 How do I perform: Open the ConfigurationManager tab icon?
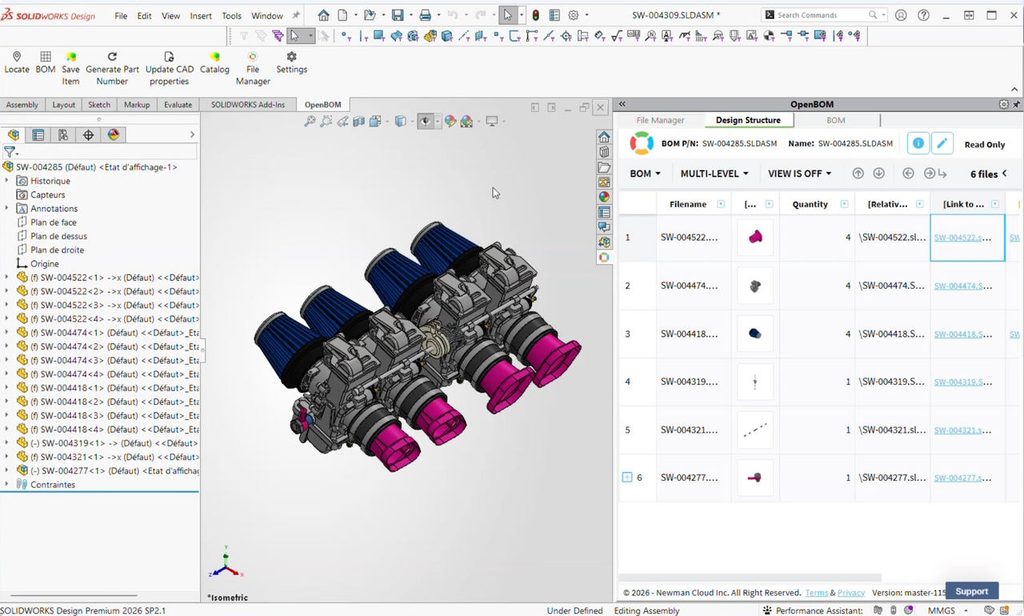coord(63,135)
